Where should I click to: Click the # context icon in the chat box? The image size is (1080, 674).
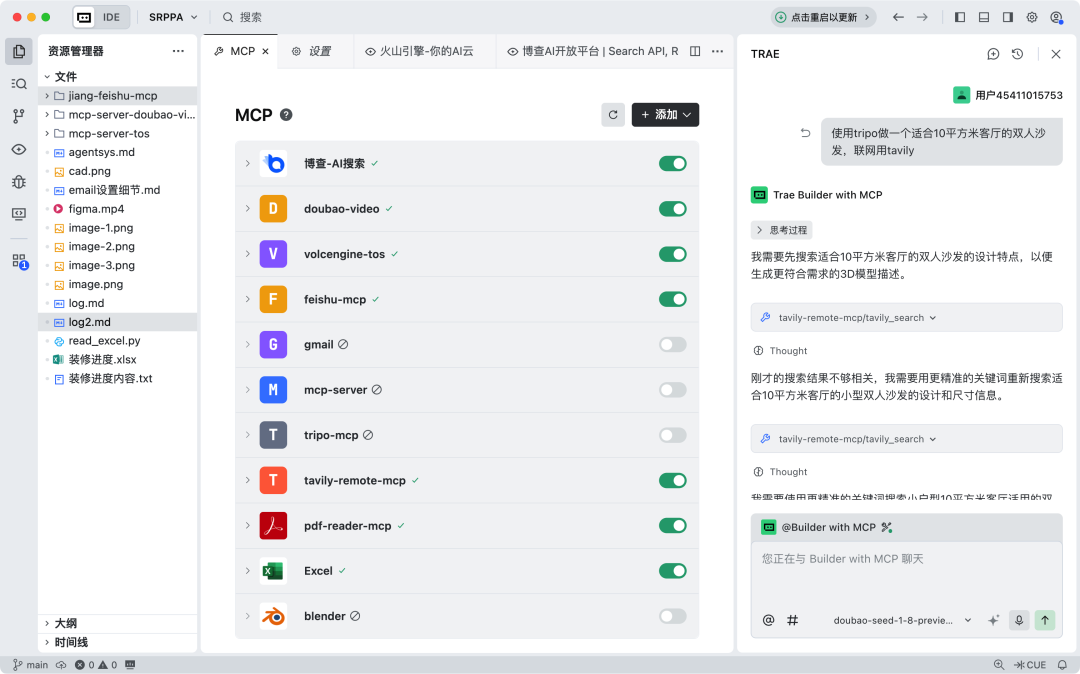(792, 620)
